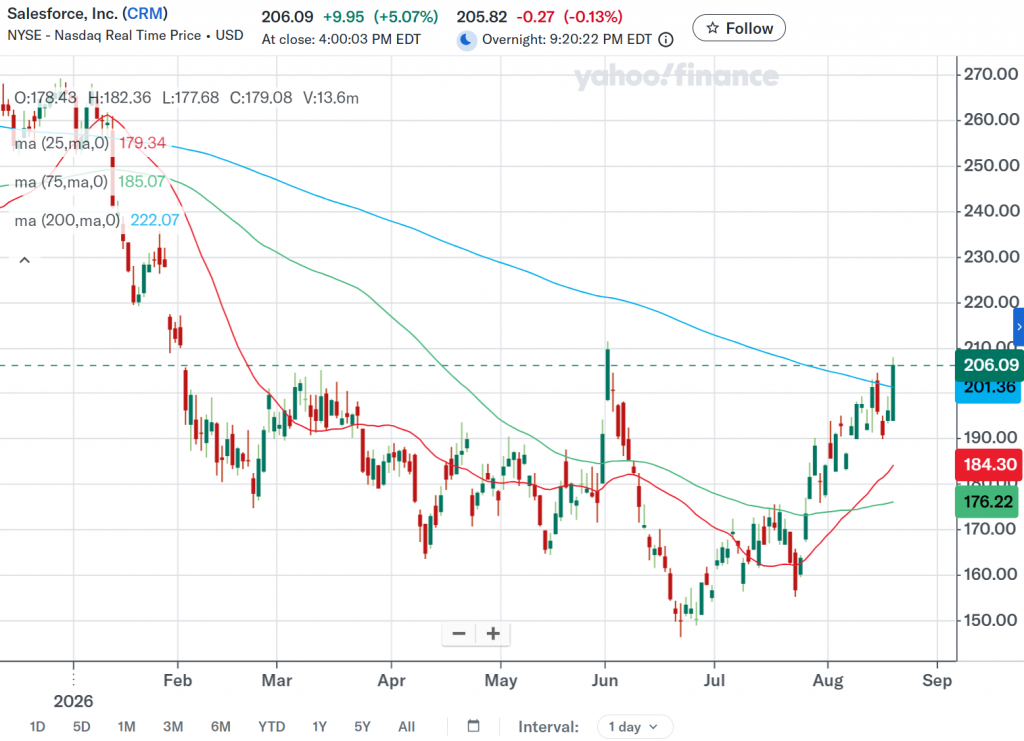The width and height of the screenshot is (1024, 741).
Task: Click the overnight moon icon
Action: coord(466,40)
